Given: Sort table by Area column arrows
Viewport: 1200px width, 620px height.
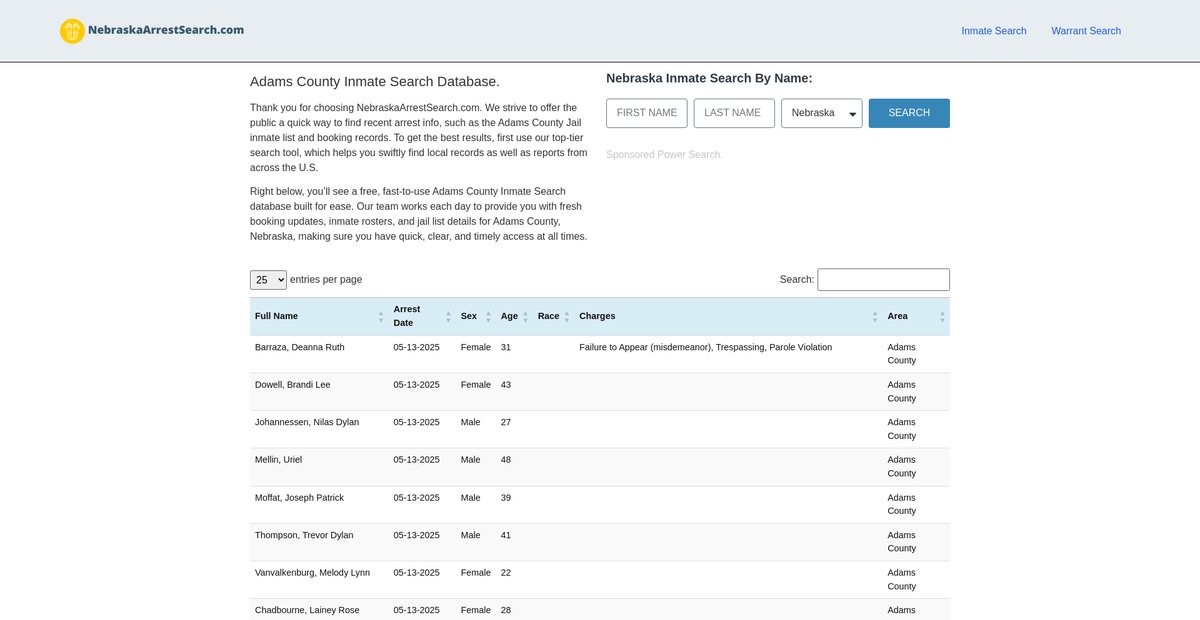Looking at the screenshot, I should pyautogui.click(x=942, y=316).
